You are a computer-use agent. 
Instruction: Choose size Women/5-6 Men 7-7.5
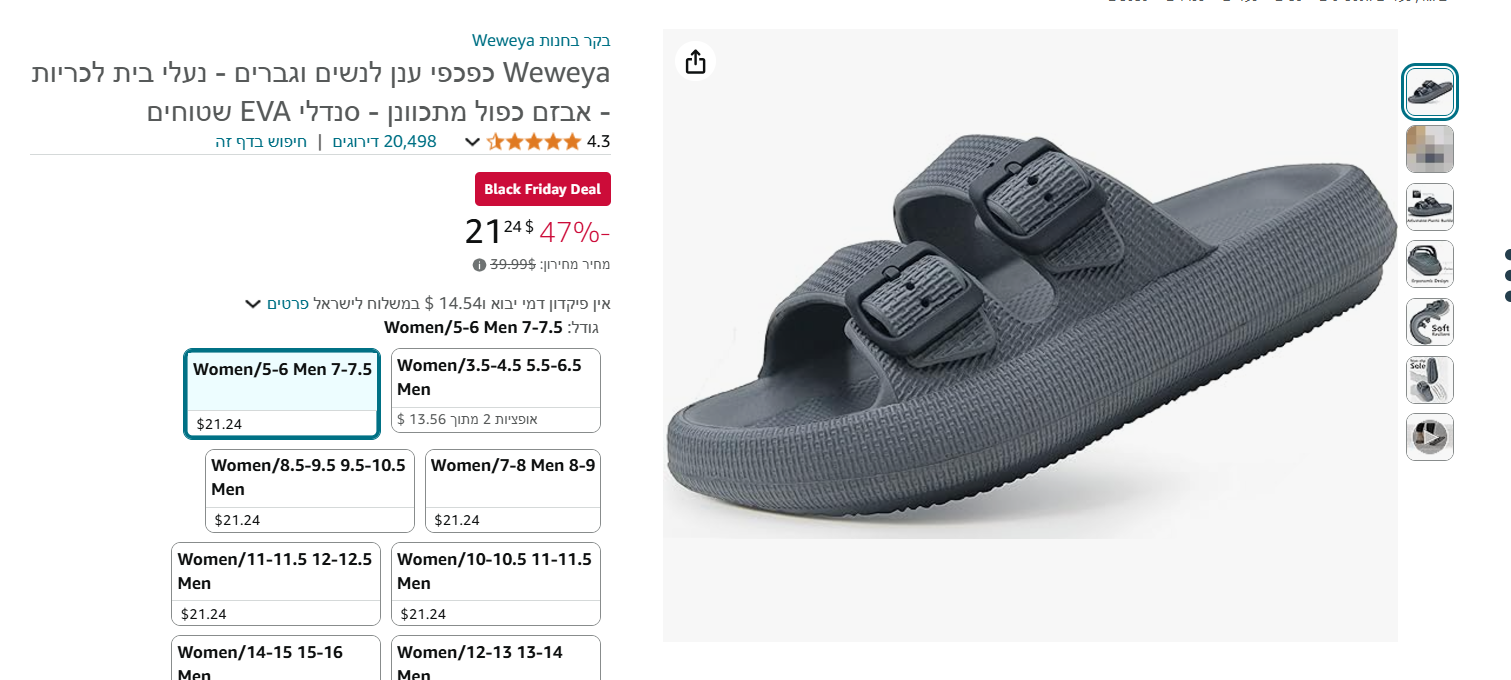282,393
